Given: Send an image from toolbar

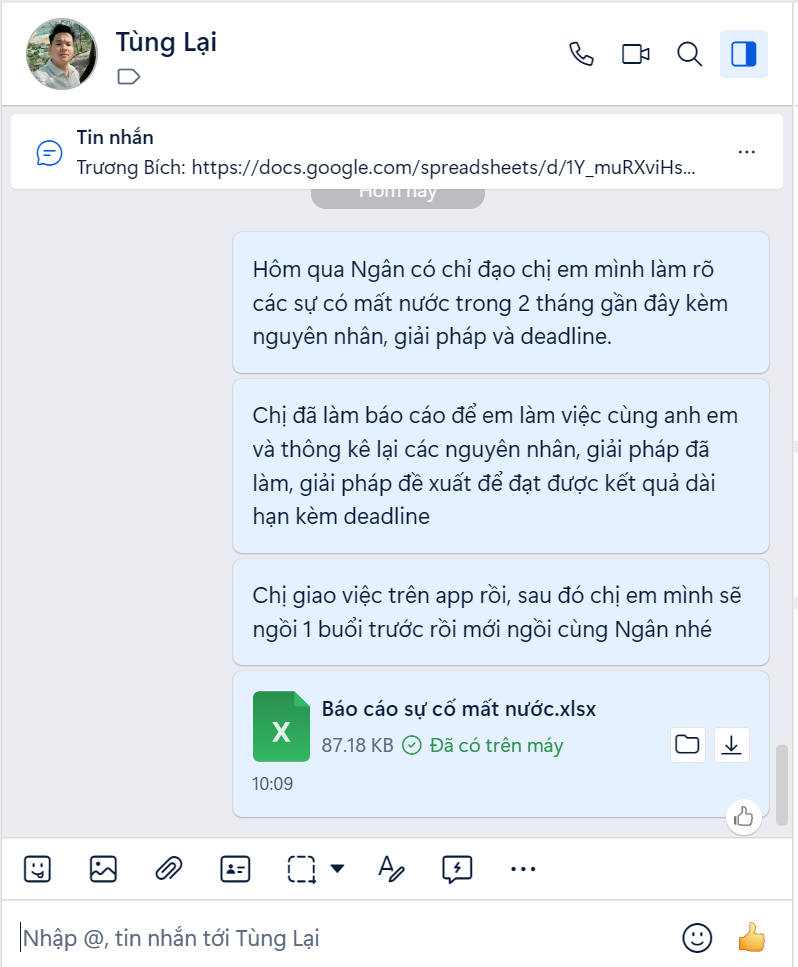Looking at the screenshot, I should pos(103,869).
